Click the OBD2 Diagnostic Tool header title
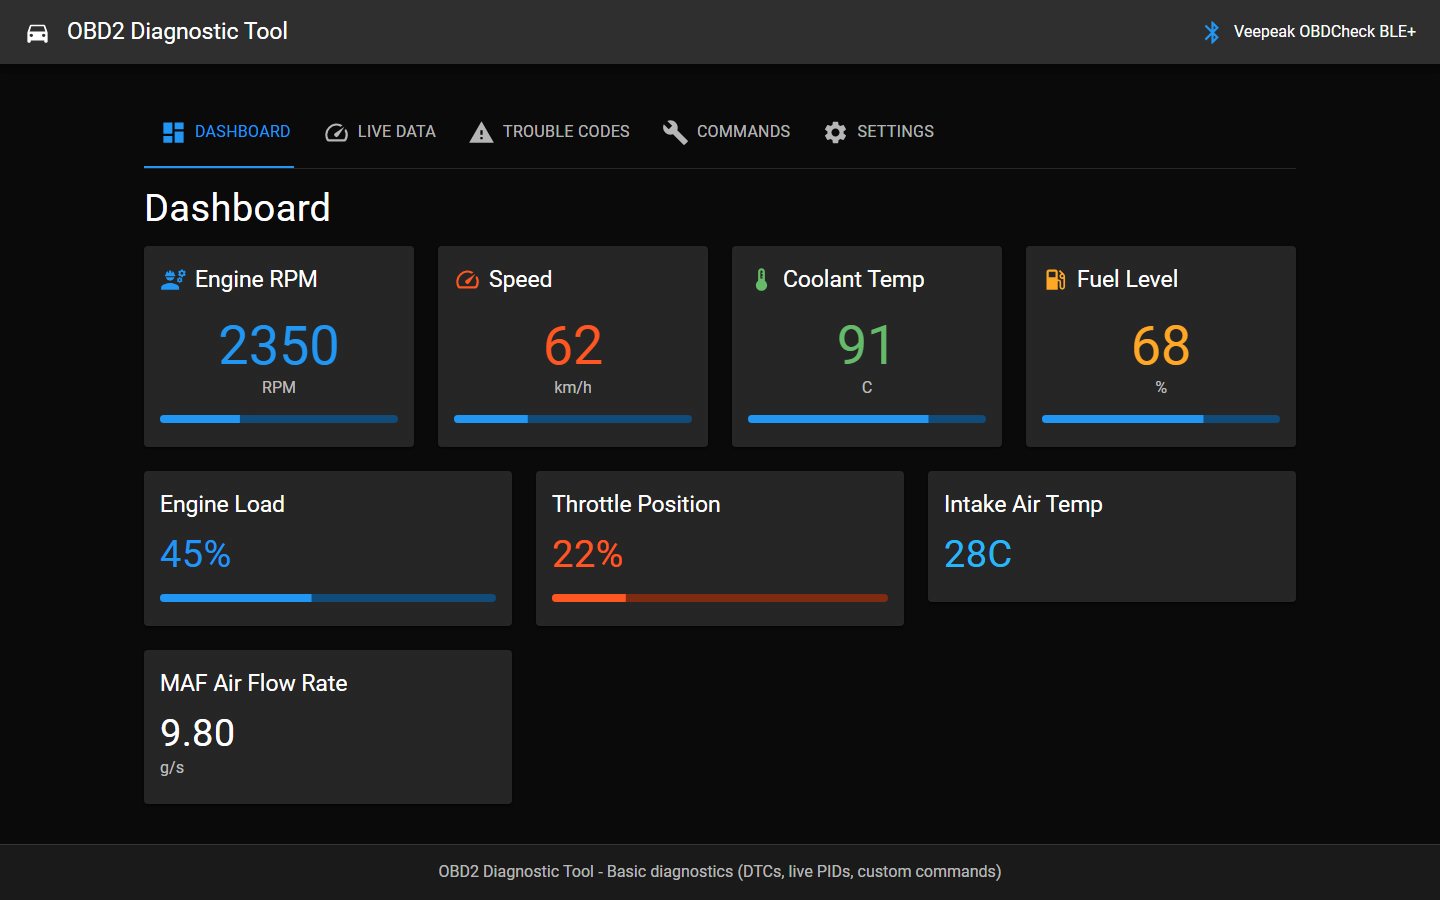Screen dimensions: 1440x900 coord(177,32)
